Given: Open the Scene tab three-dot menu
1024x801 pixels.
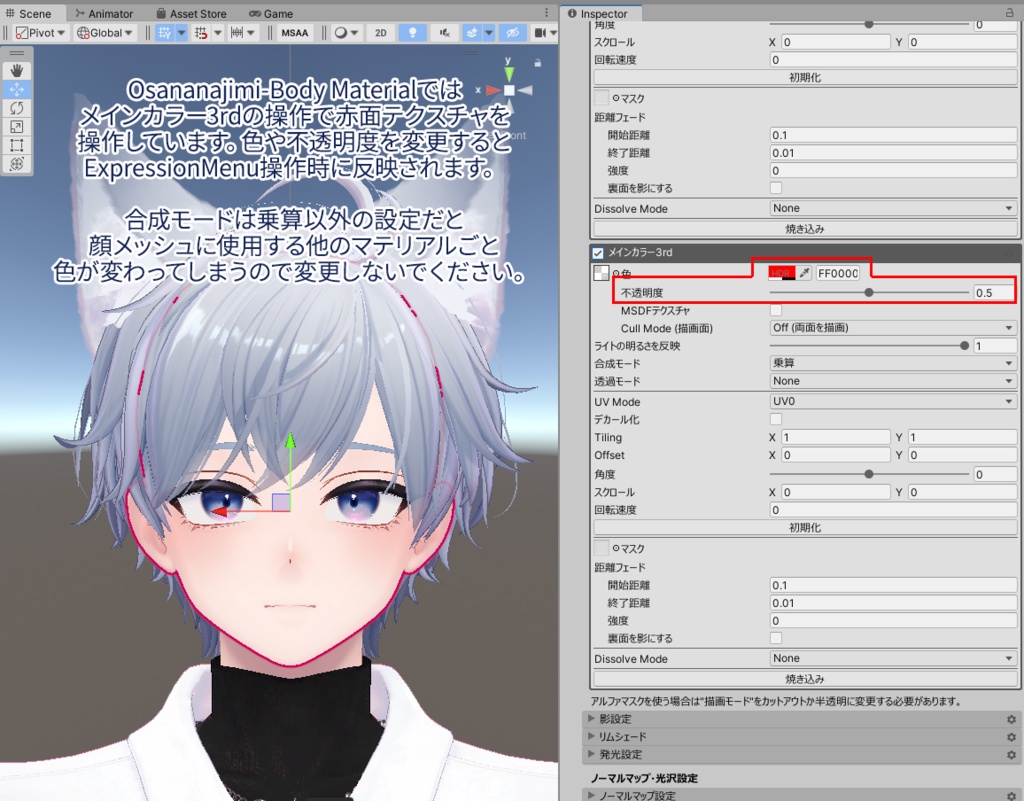Looking at the screenshot, I should click(x=547, y=13).
